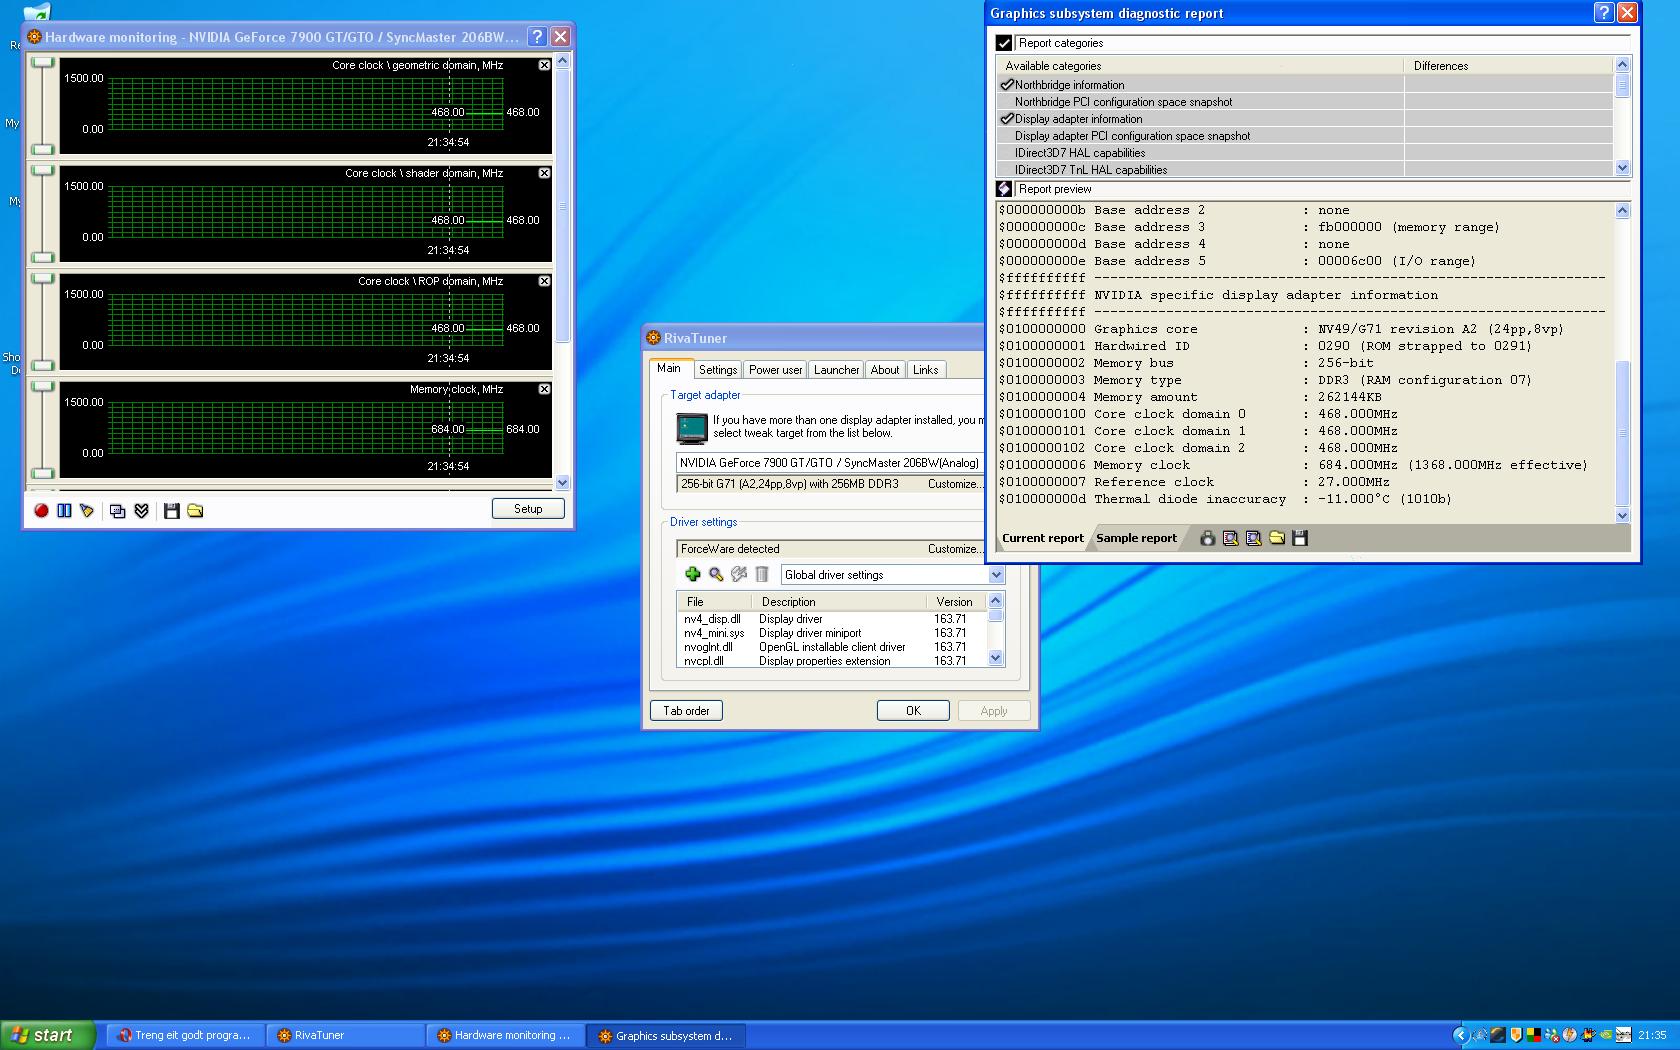
Task: Pause hardware monitoring with the blue pause icon
Action: coord(64,511)
